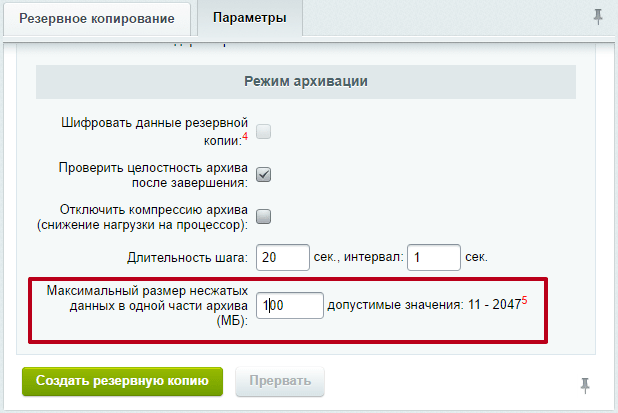Click the Длительность шага label
Screen dimensions: 618x413
[187, 258]
